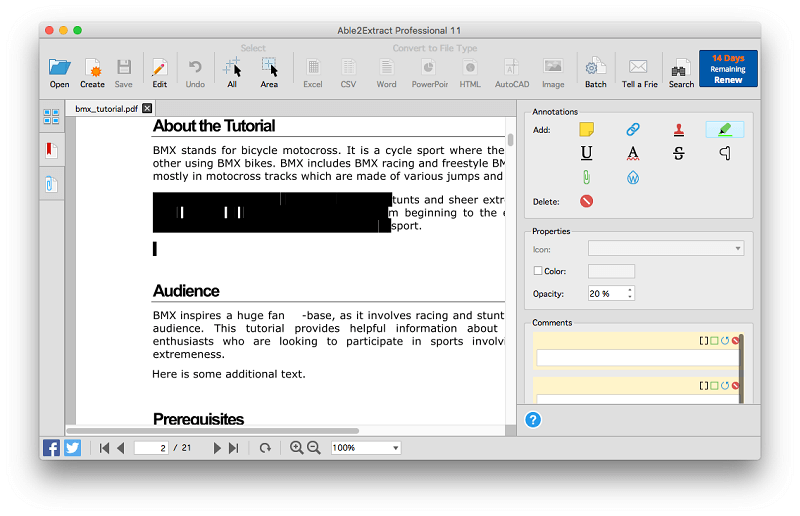
Task: Choose Select All in the toolbar
Action: (x=232, y=73)
